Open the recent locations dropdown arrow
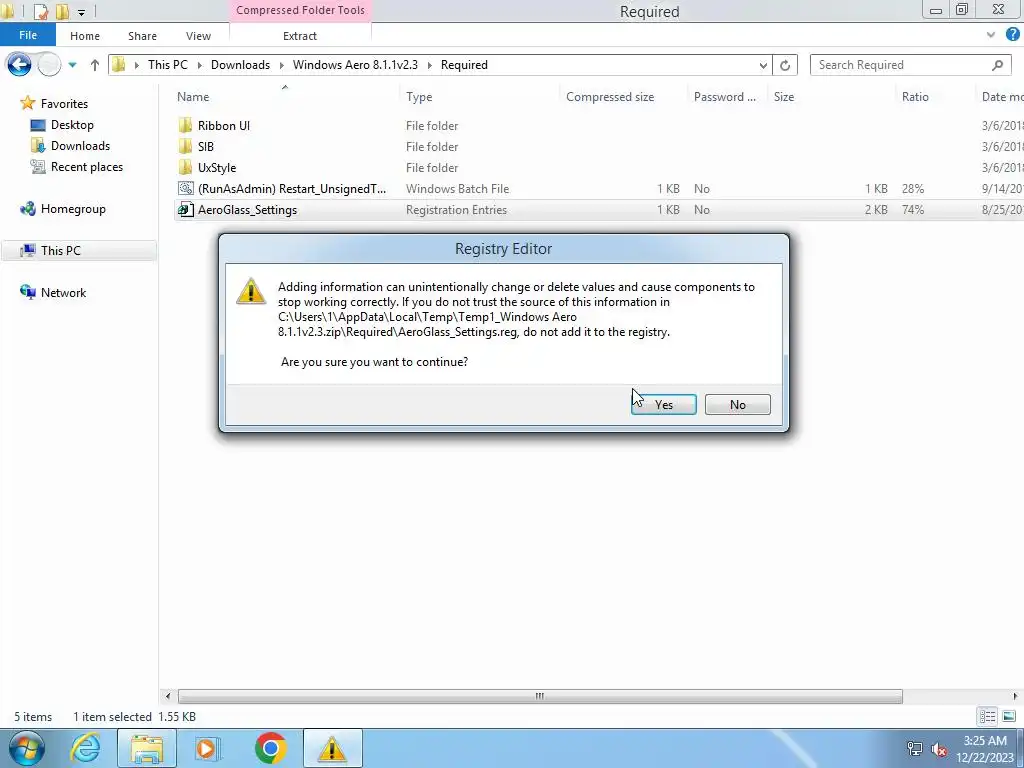Image resolution: width=1024 pixels, height=768 pixels. pos(72,65)
